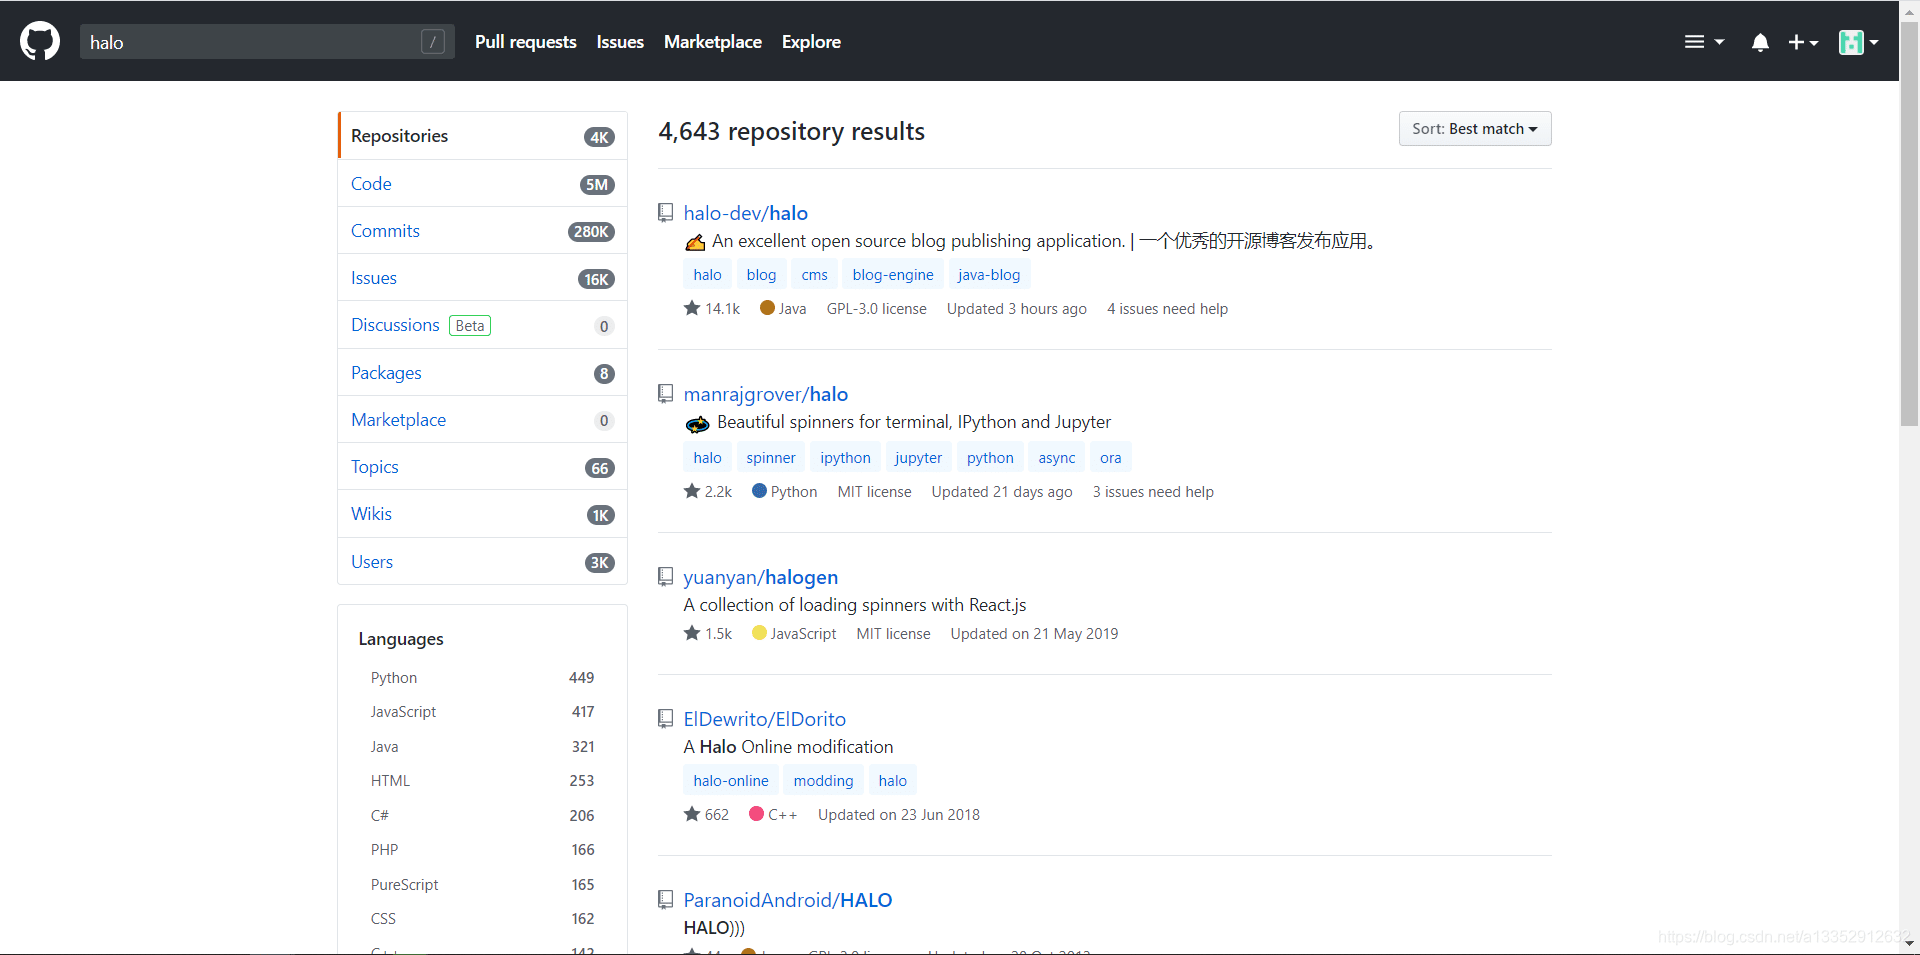Select the Users search category
This screenshot has width=1920, height=955.
pyautogui.click(x=483, y=562)
